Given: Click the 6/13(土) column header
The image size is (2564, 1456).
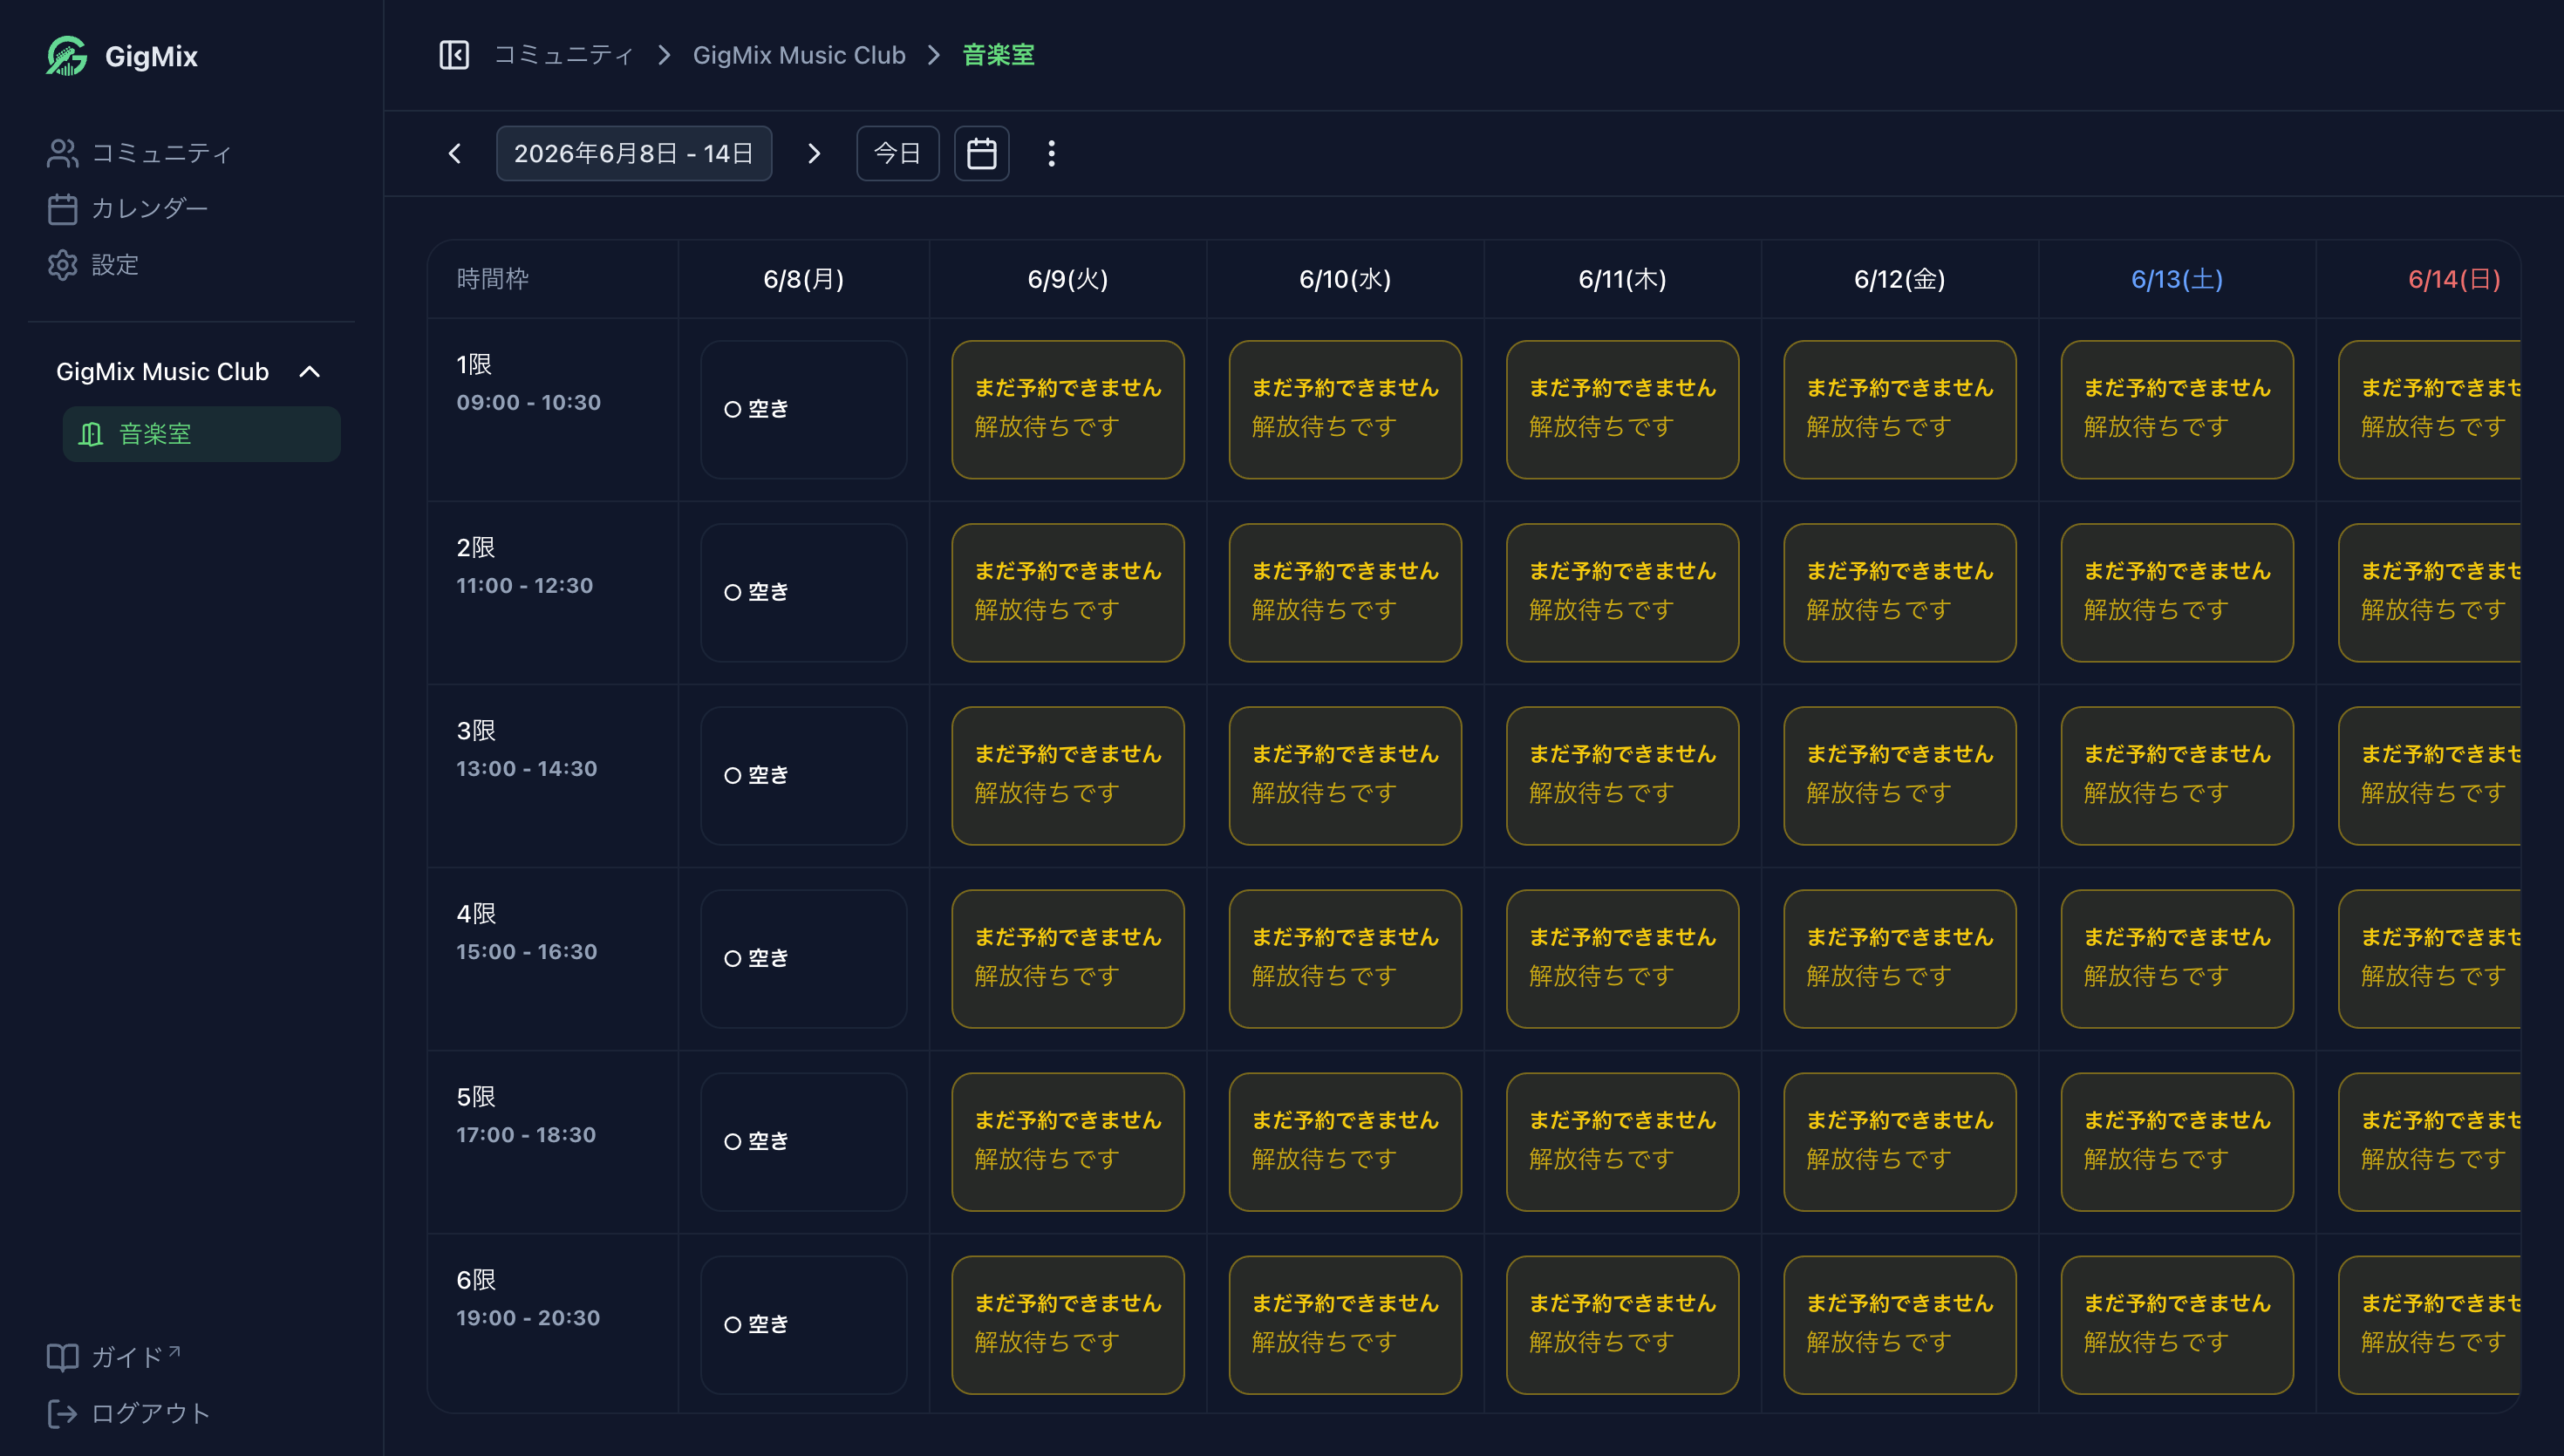Looking at the screenshot, I should pos(2177,279).
